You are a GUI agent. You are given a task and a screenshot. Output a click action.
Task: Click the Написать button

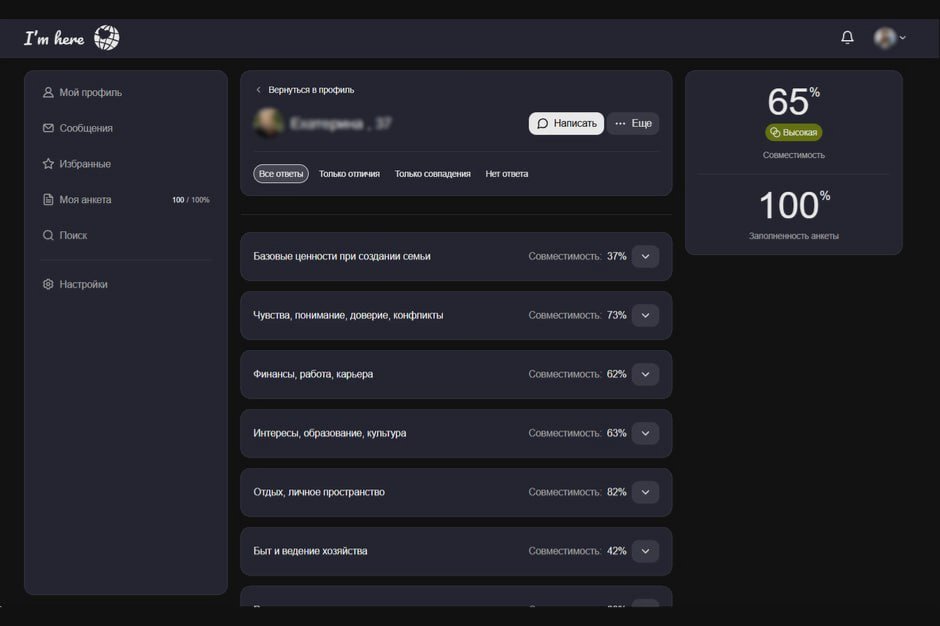(567, 124)
